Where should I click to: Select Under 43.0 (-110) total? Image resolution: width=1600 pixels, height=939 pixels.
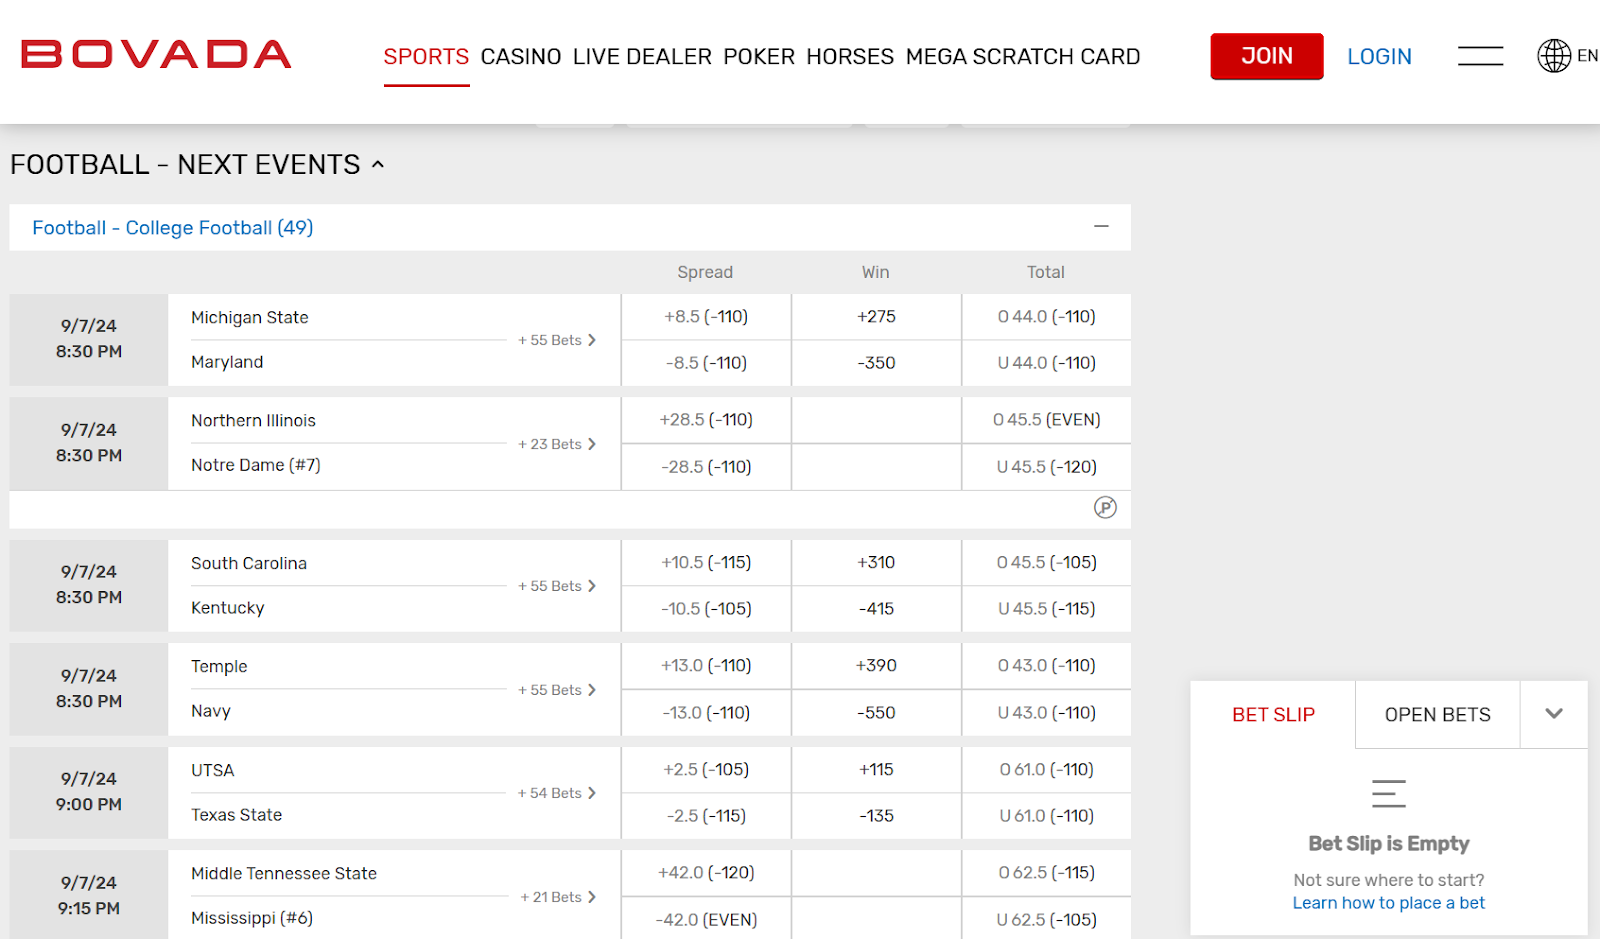(x=1047, y=713)
